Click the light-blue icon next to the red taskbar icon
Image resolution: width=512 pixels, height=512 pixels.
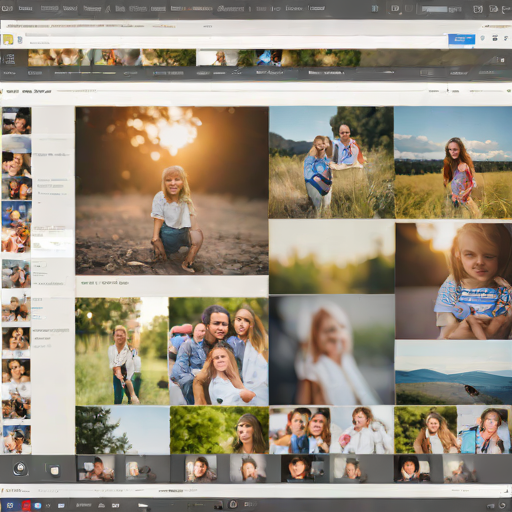(37, 506)
